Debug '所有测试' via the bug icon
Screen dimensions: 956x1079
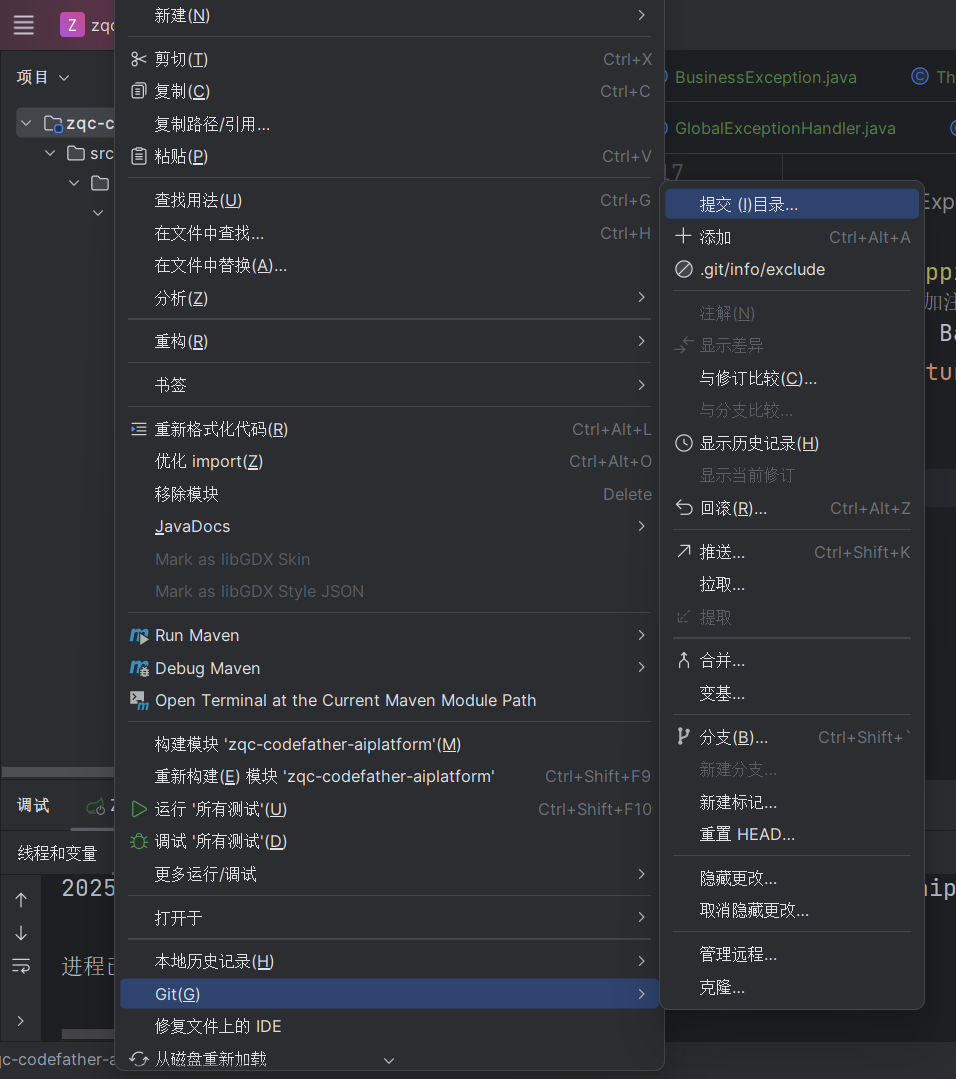pyautogui.click(x=139, y=841)
